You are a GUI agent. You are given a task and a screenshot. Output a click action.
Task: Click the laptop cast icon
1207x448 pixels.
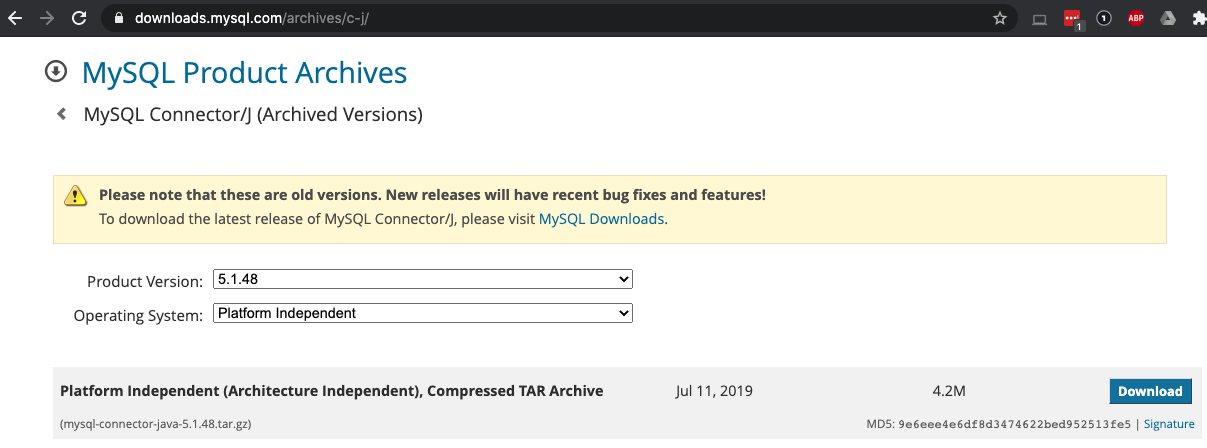tap(1039, 18)
